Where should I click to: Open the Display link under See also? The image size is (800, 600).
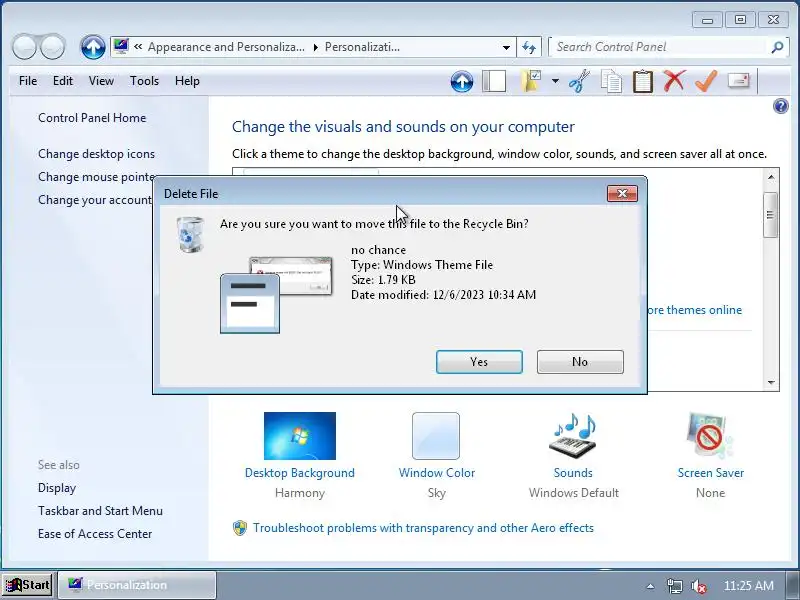tap(57, 488)
